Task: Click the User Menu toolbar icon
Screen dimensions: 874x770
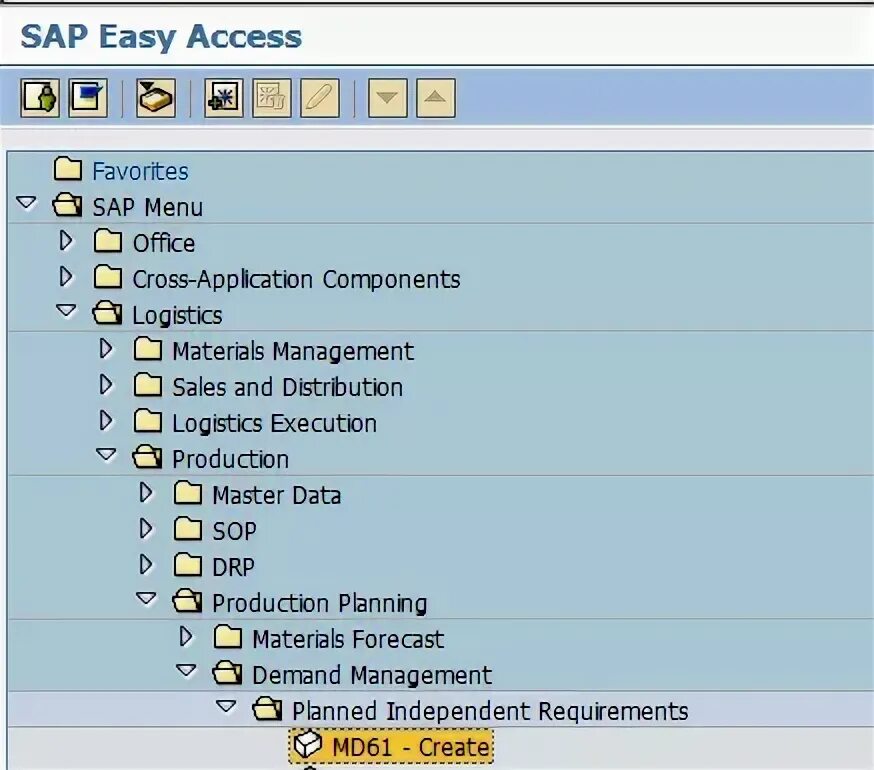Action: click(40, 98)
